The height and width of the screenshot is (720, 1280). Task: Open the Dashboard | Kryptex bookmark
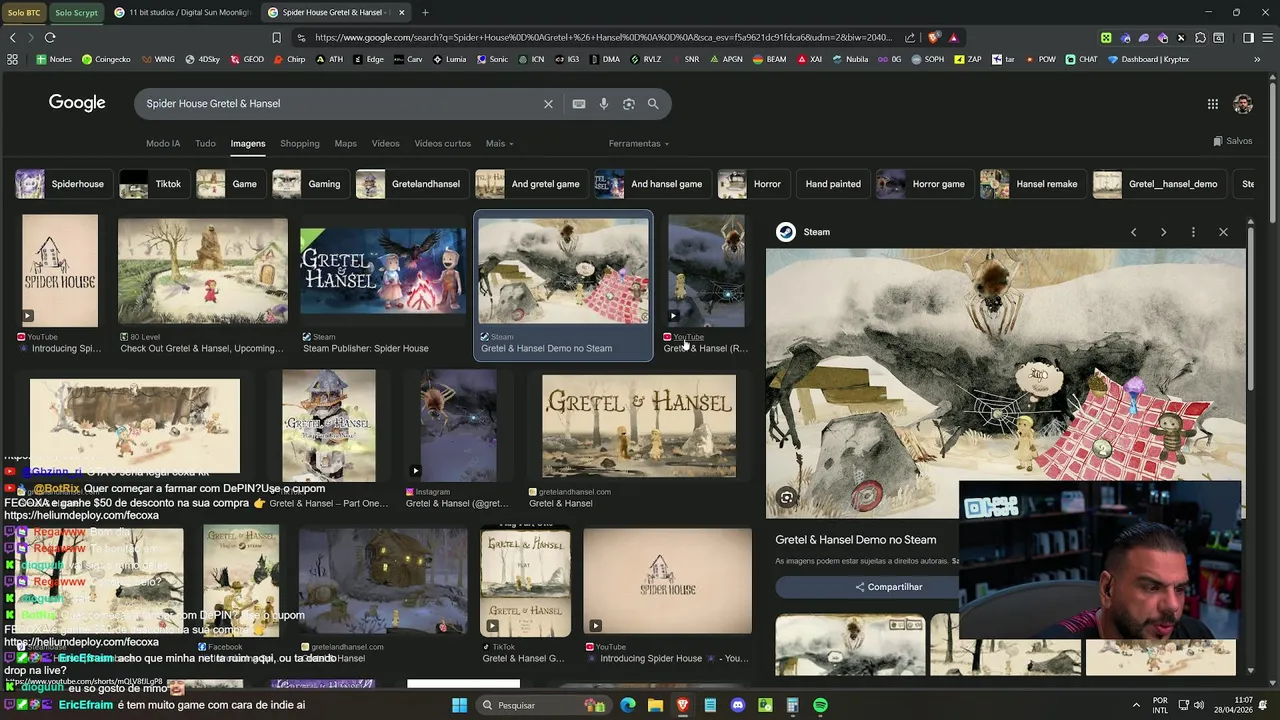pos(1148,59)
